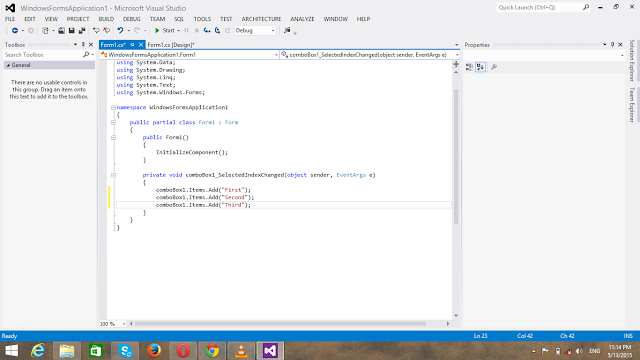Click the Navigate Backward icon

point(15,31)
